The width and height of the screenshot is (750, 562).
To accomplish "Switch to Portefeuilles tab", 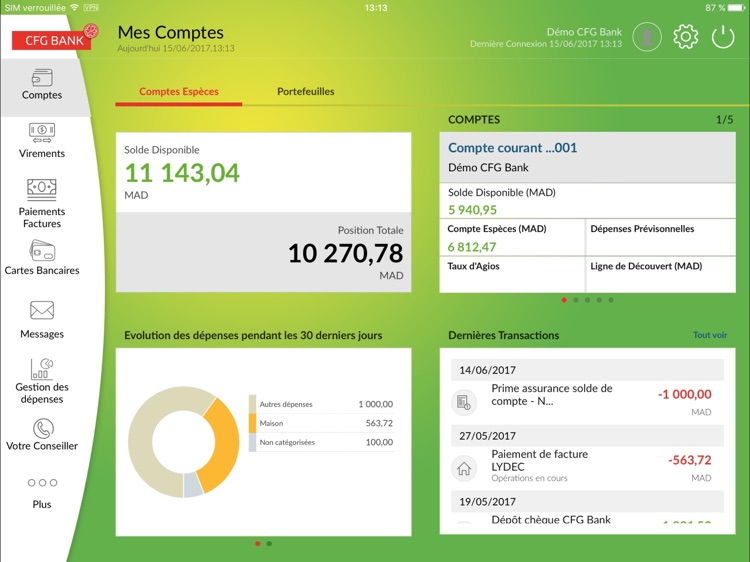I will 306,91.
